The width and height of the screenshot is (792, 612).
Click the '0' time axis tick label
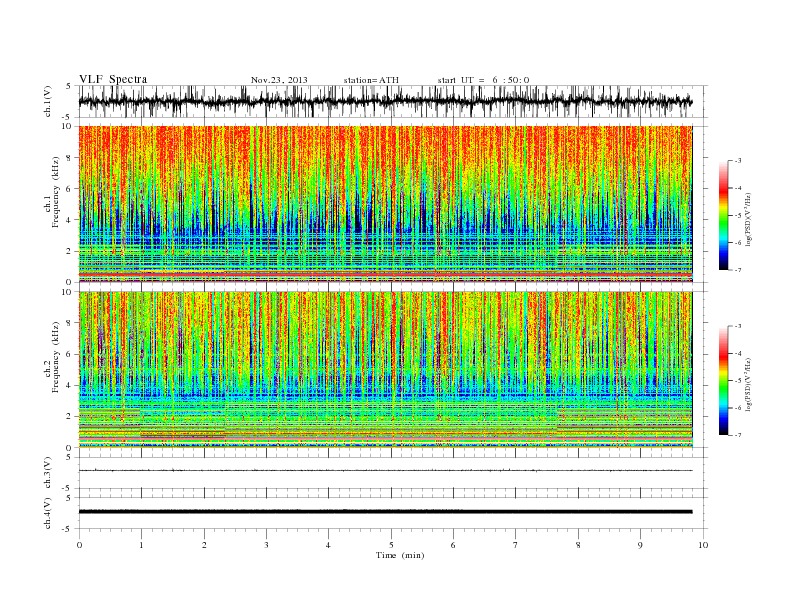79,545
